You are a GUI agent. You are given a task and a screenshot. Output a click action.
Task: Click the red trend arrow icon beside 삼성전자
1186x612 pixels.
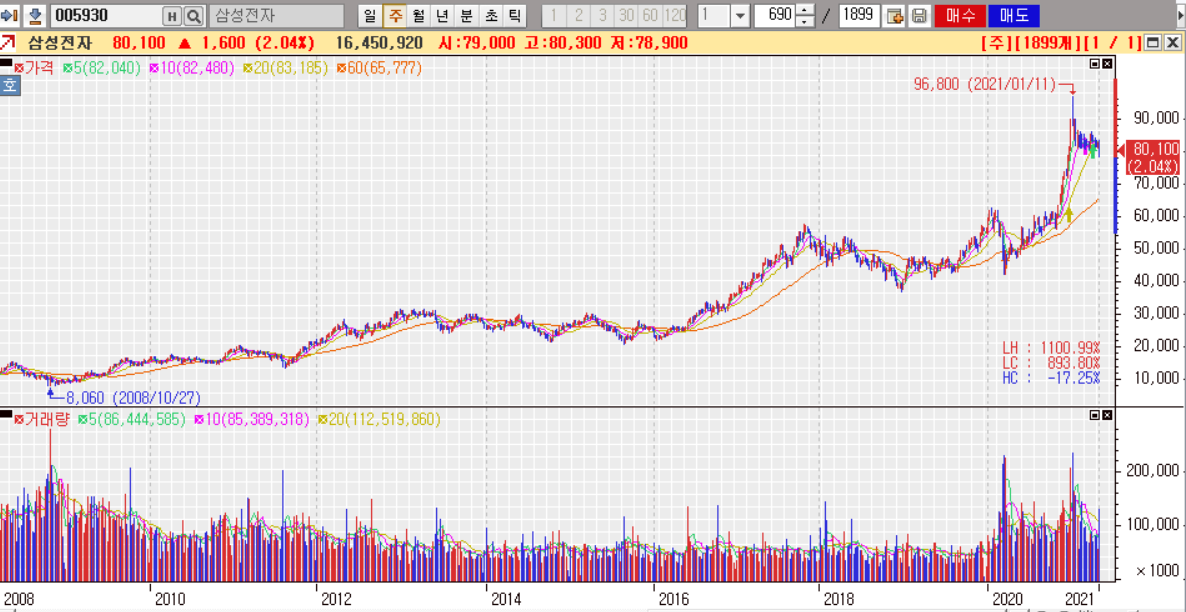8,42
